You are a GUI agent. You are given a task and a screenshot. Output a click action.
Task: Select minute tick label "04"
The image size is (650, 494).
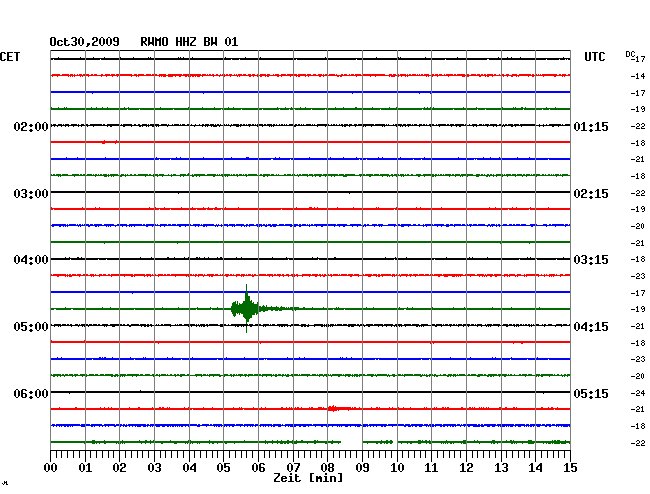click(189, 467)
